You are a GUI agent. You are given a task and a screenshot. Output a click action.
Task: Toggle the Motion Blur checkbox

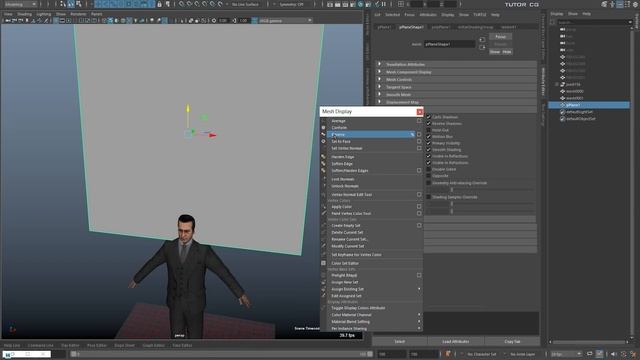click(x=429, y=136)
